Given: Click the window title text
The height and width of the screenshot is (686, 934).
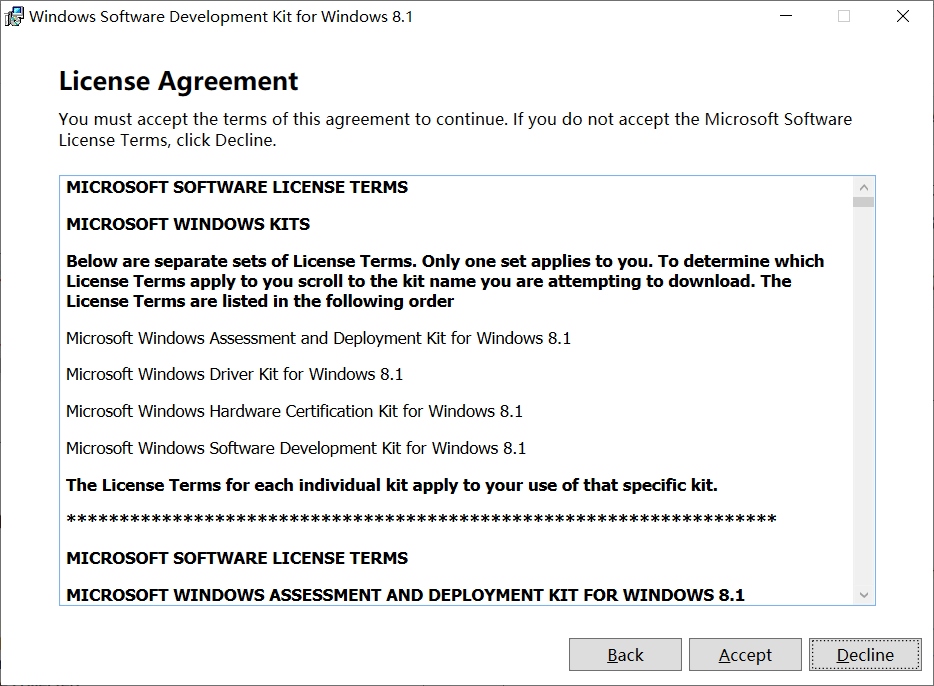Looking at the screenshot, I should 221,16.
